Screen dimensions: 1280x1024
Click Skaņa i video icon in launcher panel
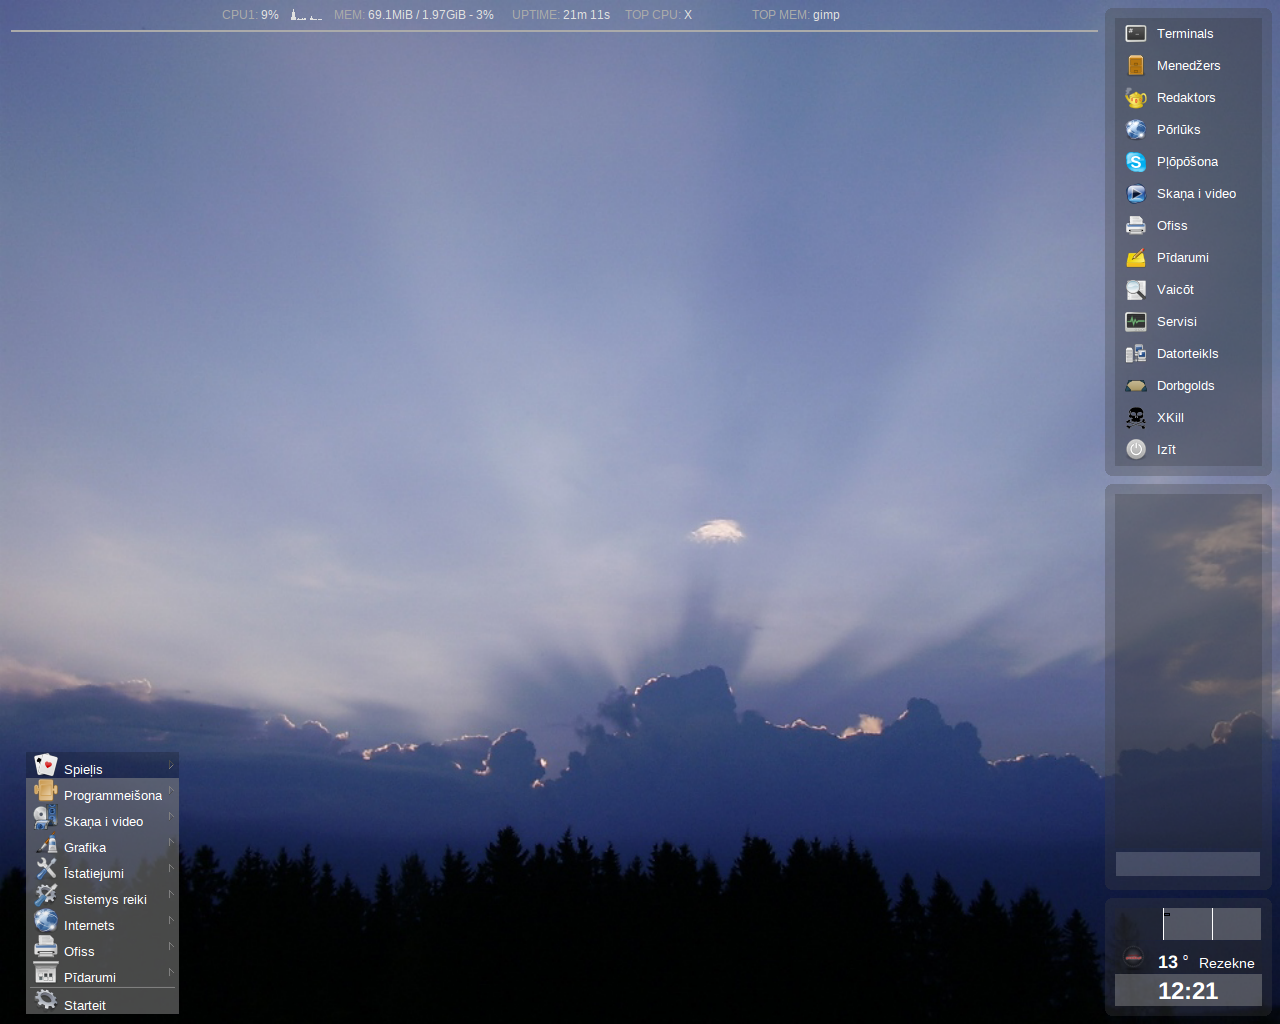coord(1135,193)
